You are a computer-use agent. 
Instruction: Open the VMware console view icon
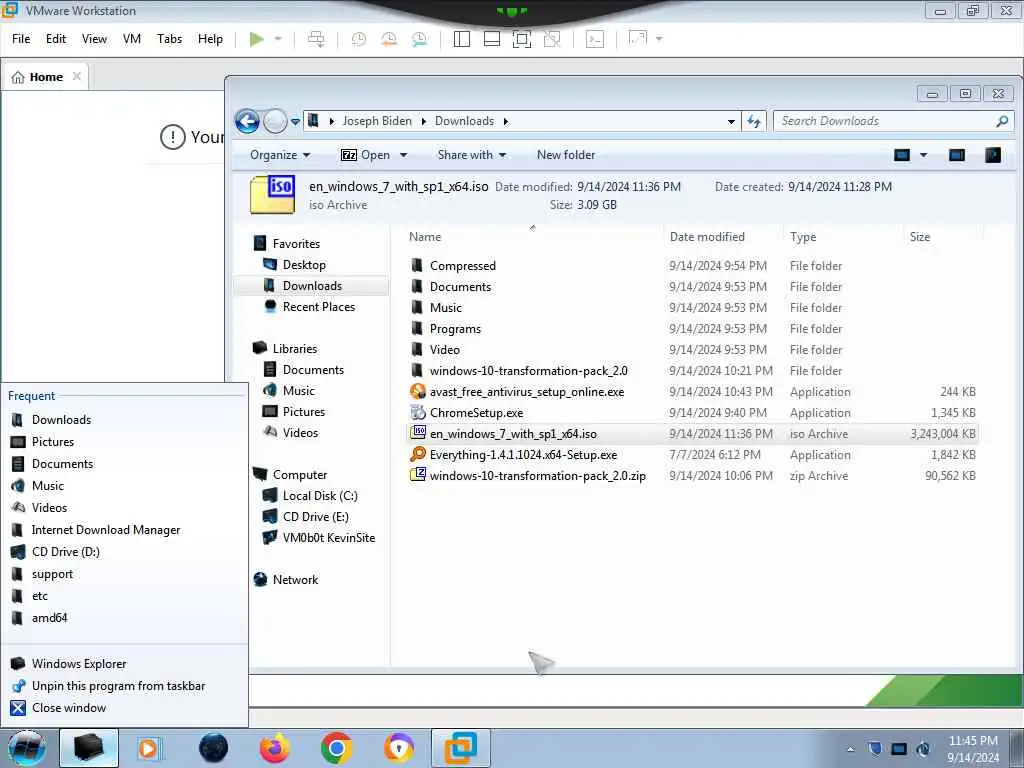[595, 39]
